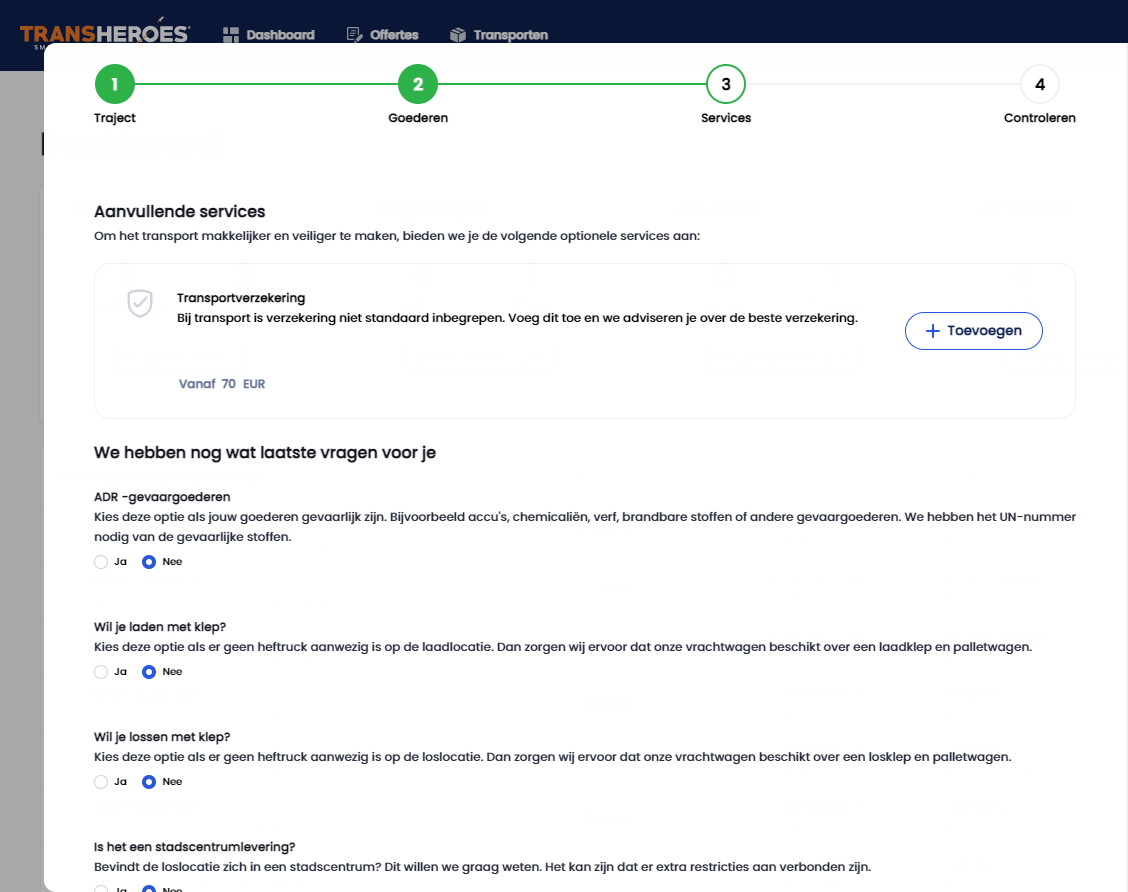1128x892 pixels.
Task: Select the Transportverzekering service card
Action: [x=585, y=340]
